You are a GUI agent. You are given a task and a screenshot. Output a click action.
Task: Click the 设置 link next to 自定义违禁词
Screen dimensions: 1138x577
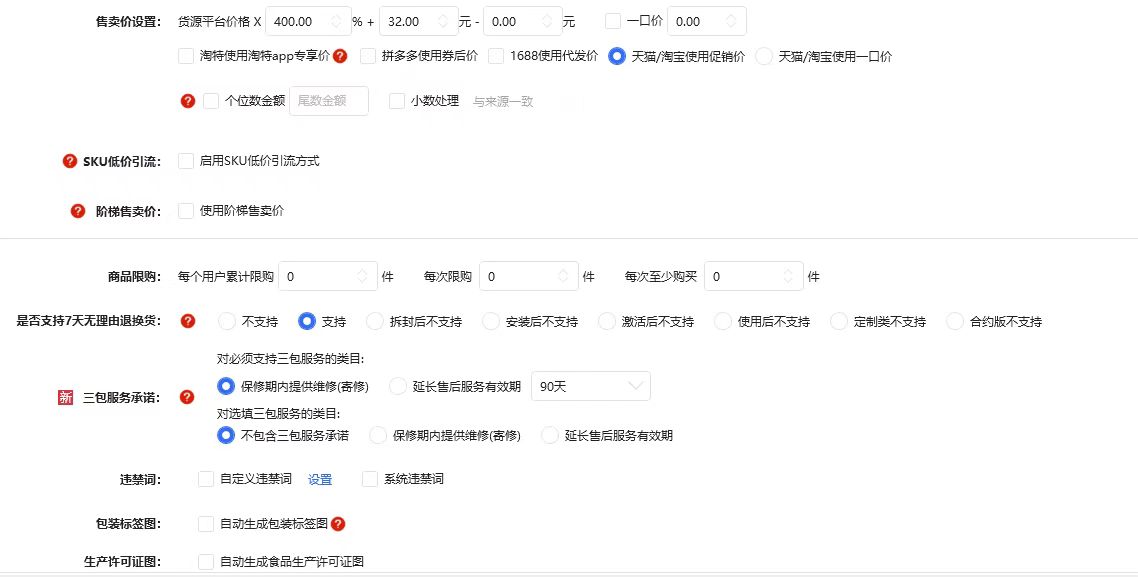(319, 479)
